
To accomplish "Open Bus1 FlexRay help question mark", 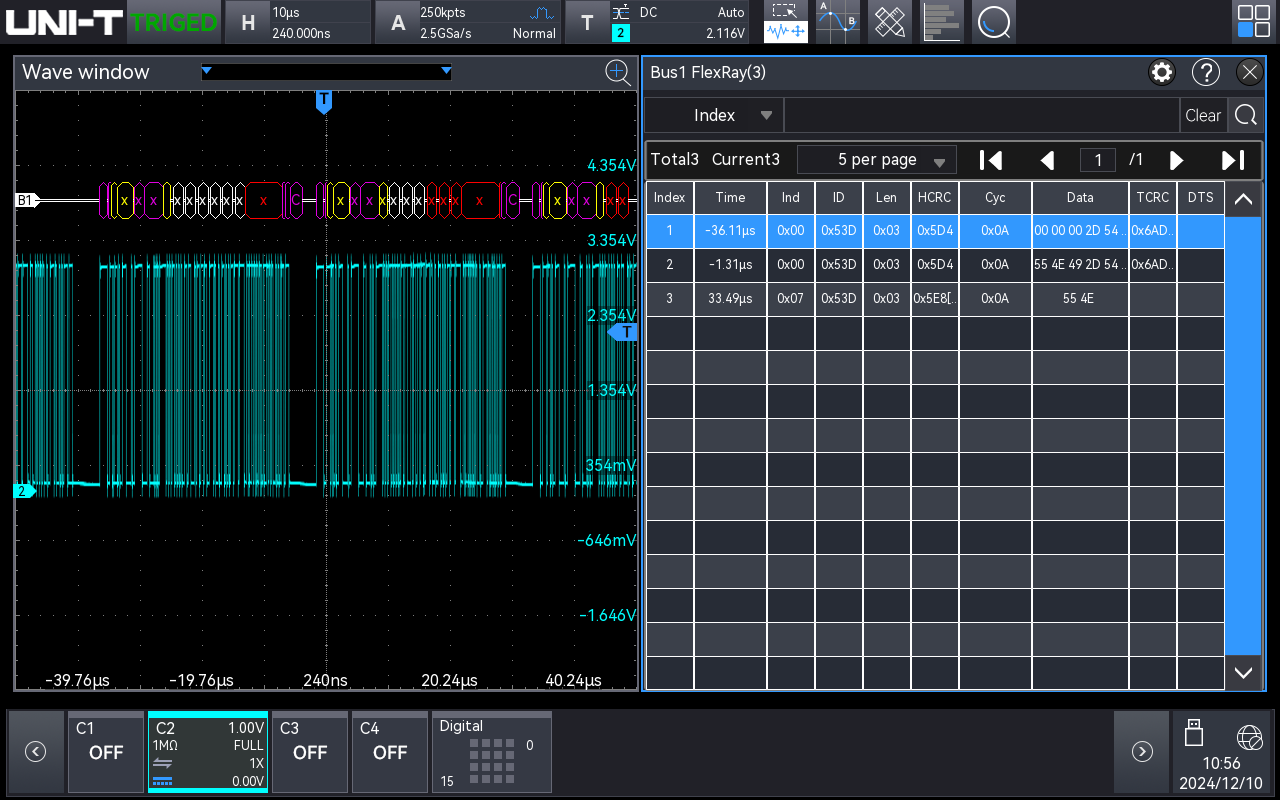I will tap(1206, 72).
